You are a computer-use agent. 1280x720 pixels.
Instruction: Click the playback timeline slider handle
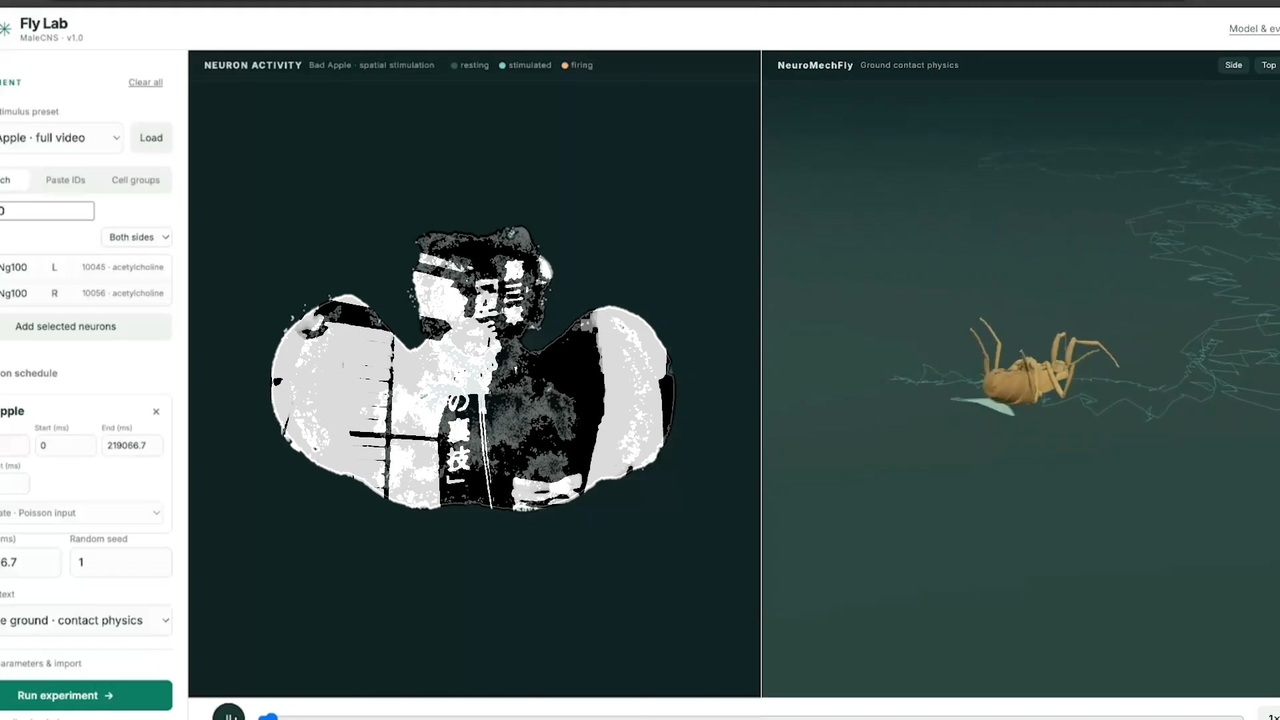pyautogui.click(x=268, y=716)
